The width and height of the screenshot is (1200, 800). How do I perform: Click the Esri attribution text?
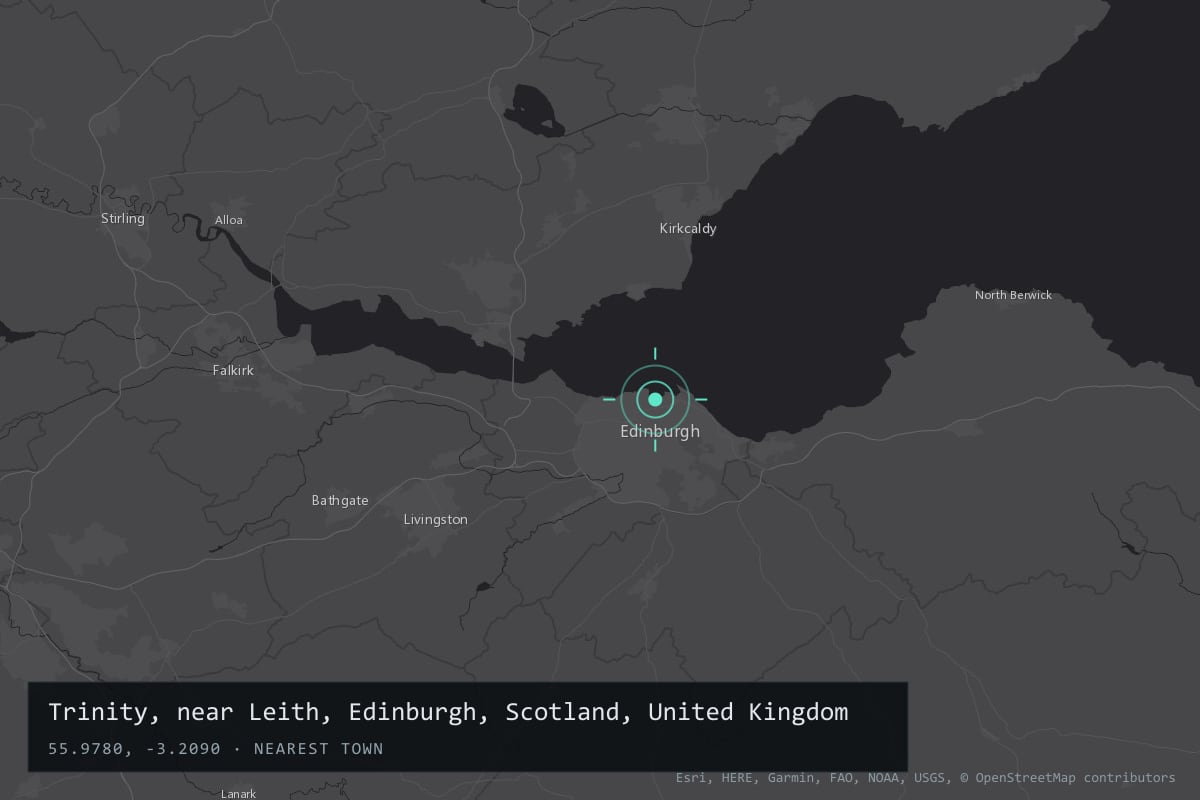pyautogui.click(x=694, y=777)
